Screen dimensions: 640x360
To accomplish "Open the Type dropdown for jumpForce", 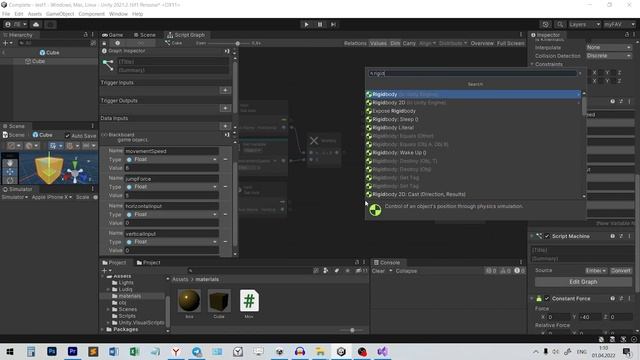I will (x=171, y=187).
